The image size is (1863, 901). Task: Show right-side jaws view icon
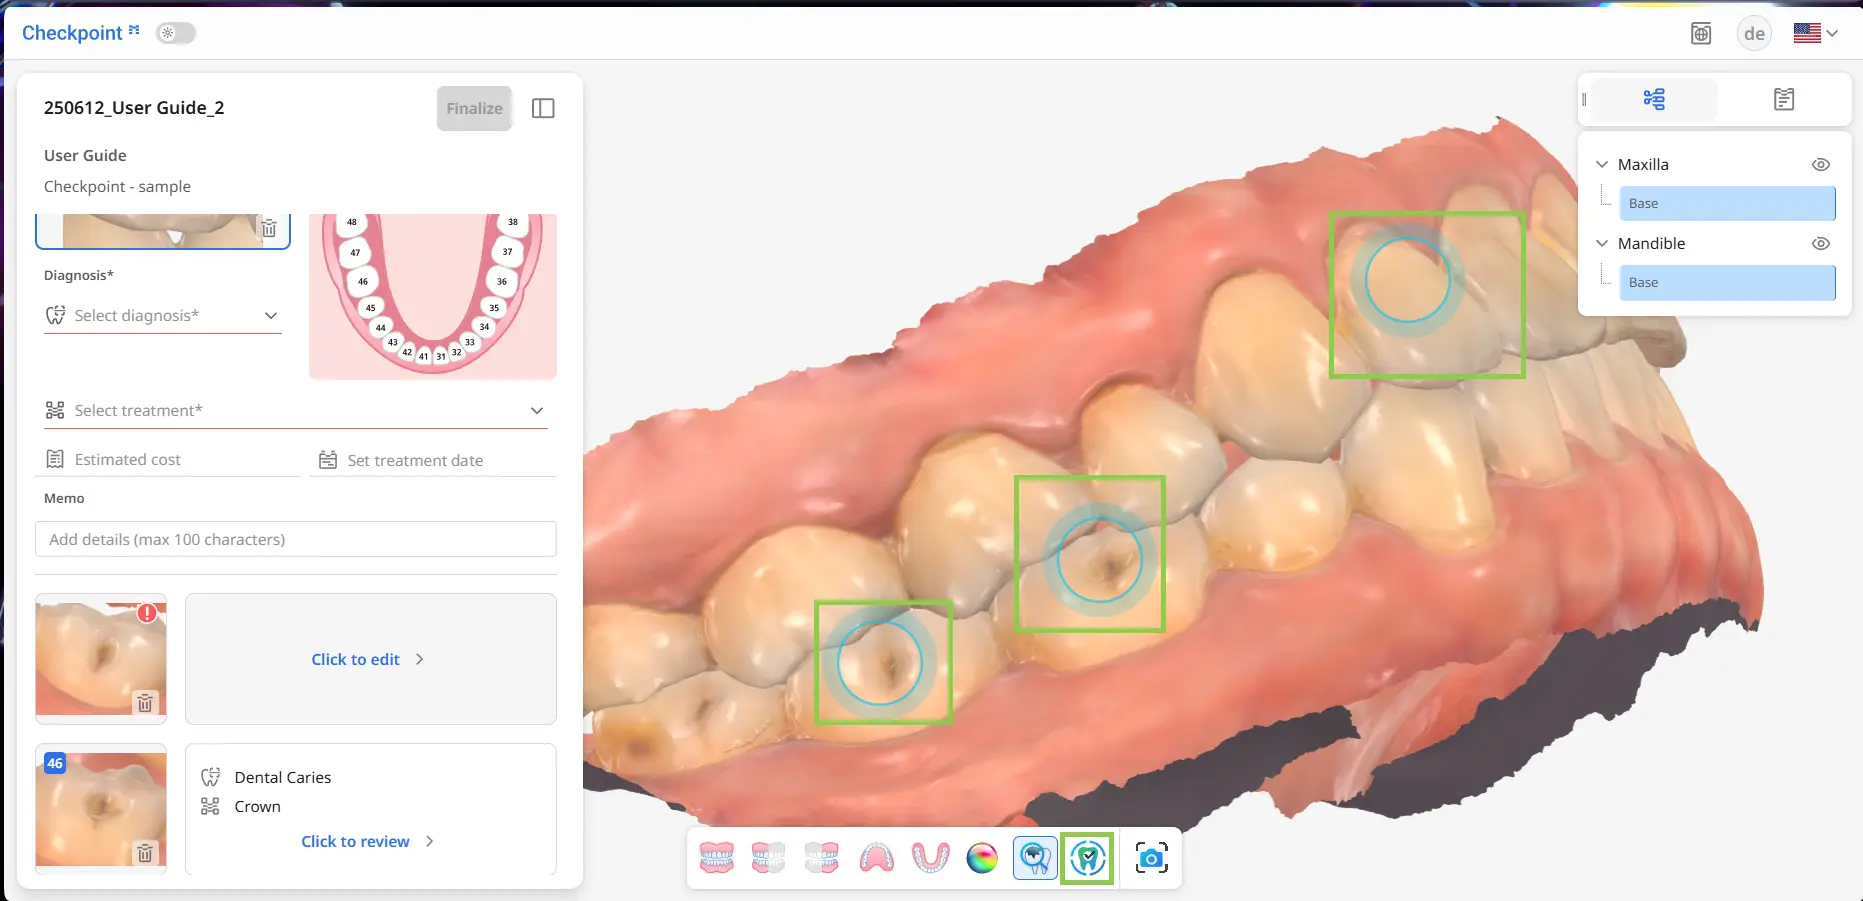pyautogui.click(x=768, y=858)
